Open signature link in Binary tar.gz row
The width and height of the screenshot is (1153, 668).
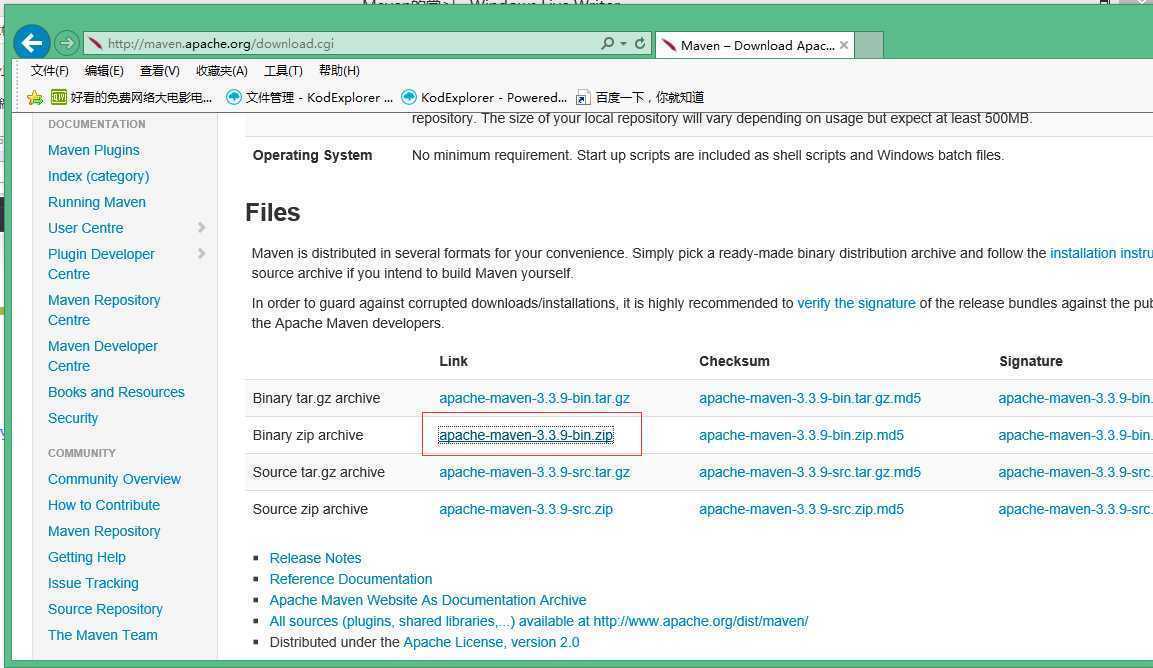[1075, 398]
